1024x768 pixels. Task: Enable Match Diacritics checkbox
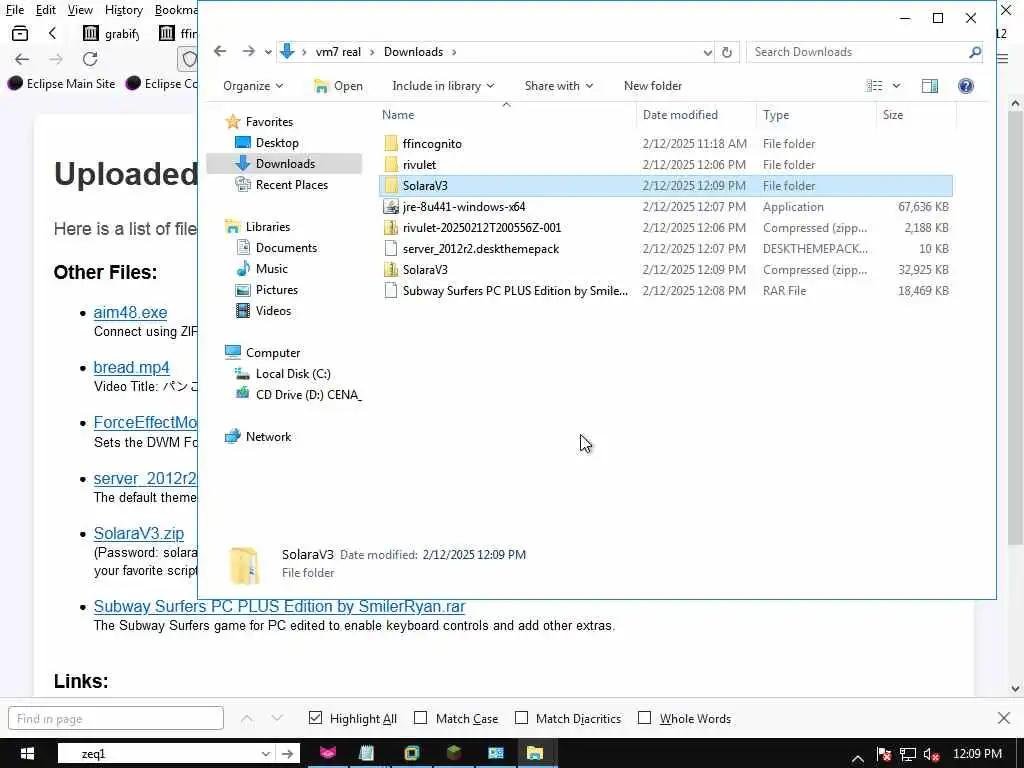click(521, 718)
